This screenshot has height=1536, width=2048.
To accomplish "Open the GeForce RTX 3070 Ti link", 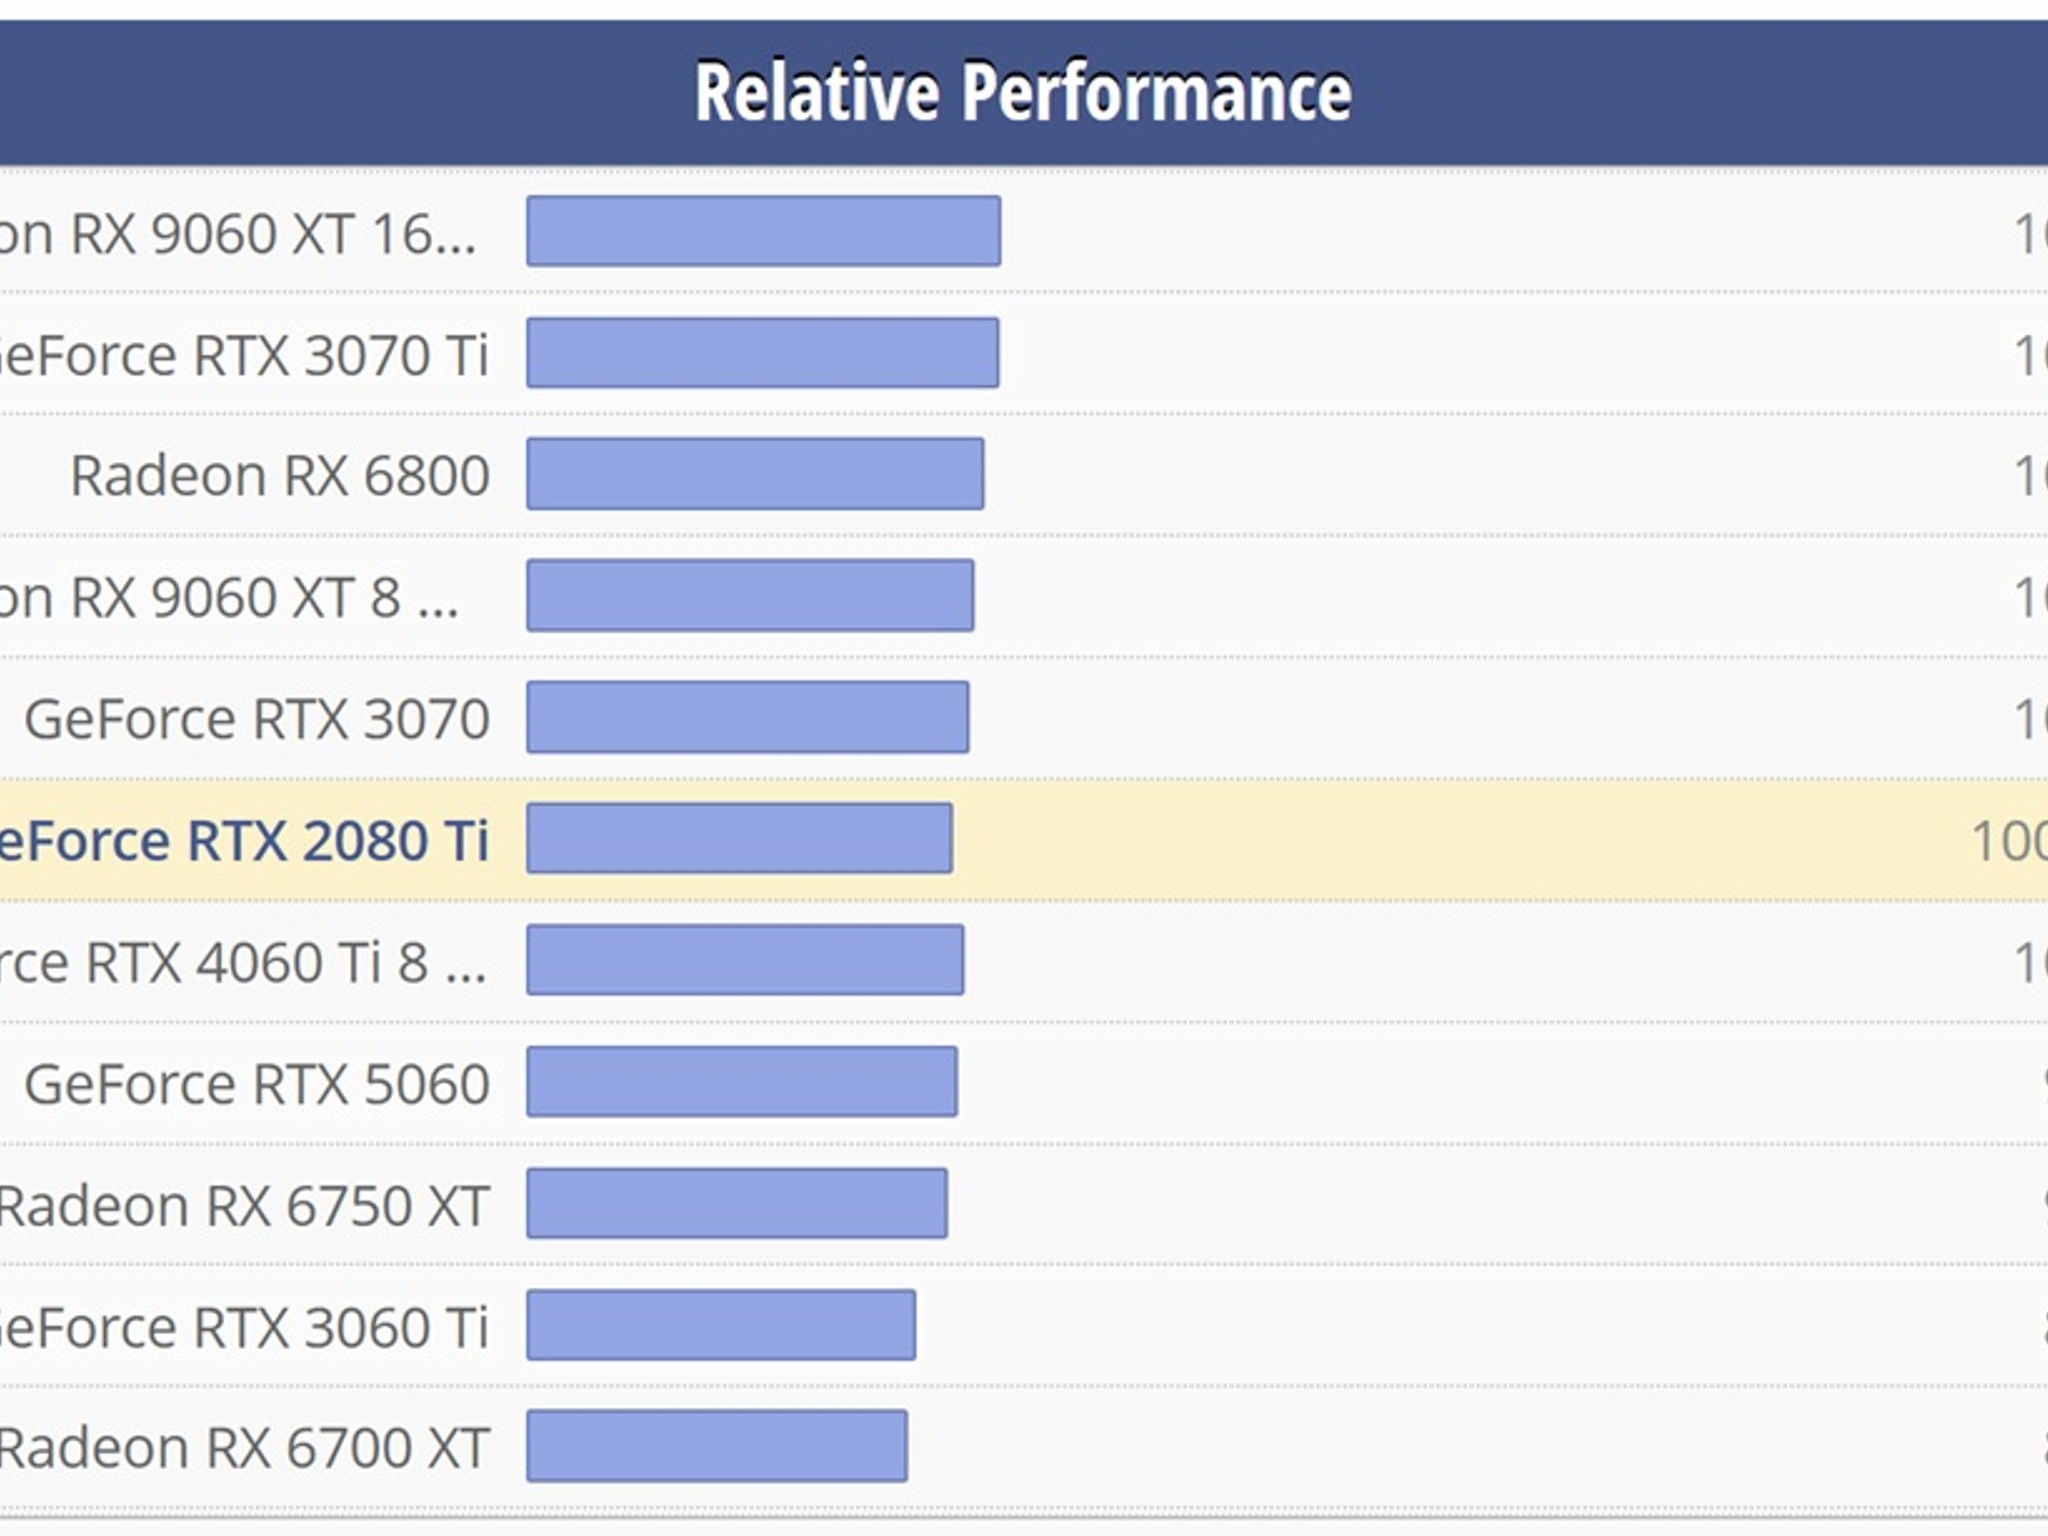I will [x=244, y=356].
